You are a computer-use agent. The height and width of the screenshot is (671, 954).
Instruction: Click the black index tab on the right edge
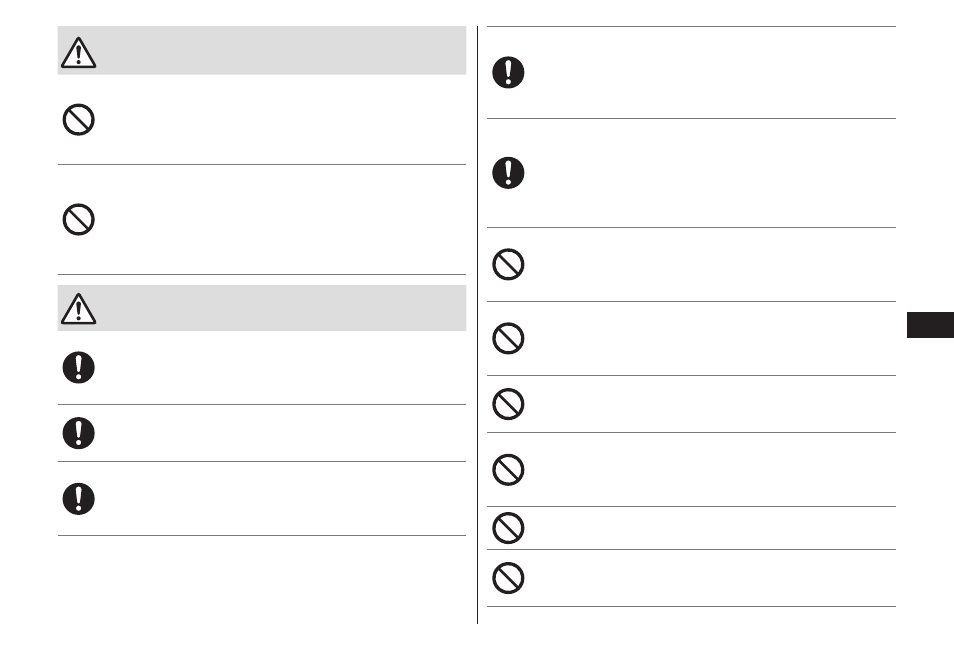pos(930,325)
